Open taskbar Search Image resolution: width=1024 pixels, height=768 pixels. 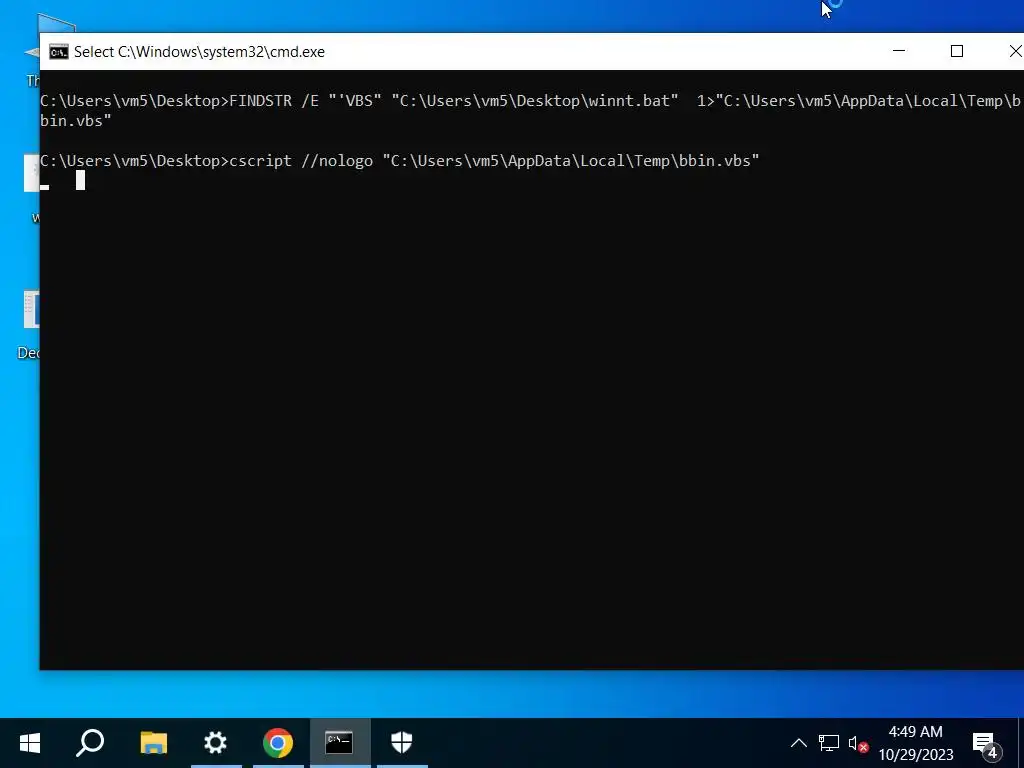pyautogui.click(x=90, y=743)
